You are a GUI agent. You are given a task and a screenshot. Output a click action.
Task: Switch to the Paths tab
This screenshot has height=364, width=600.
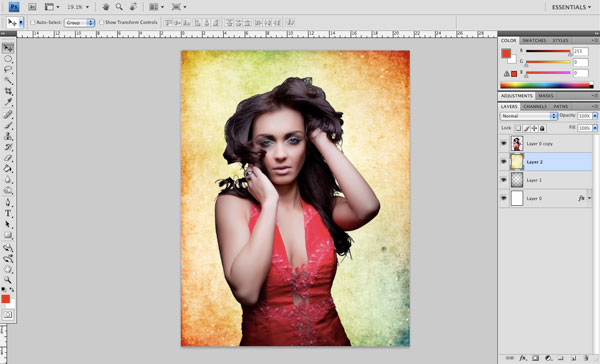click(x=561, y=106)
